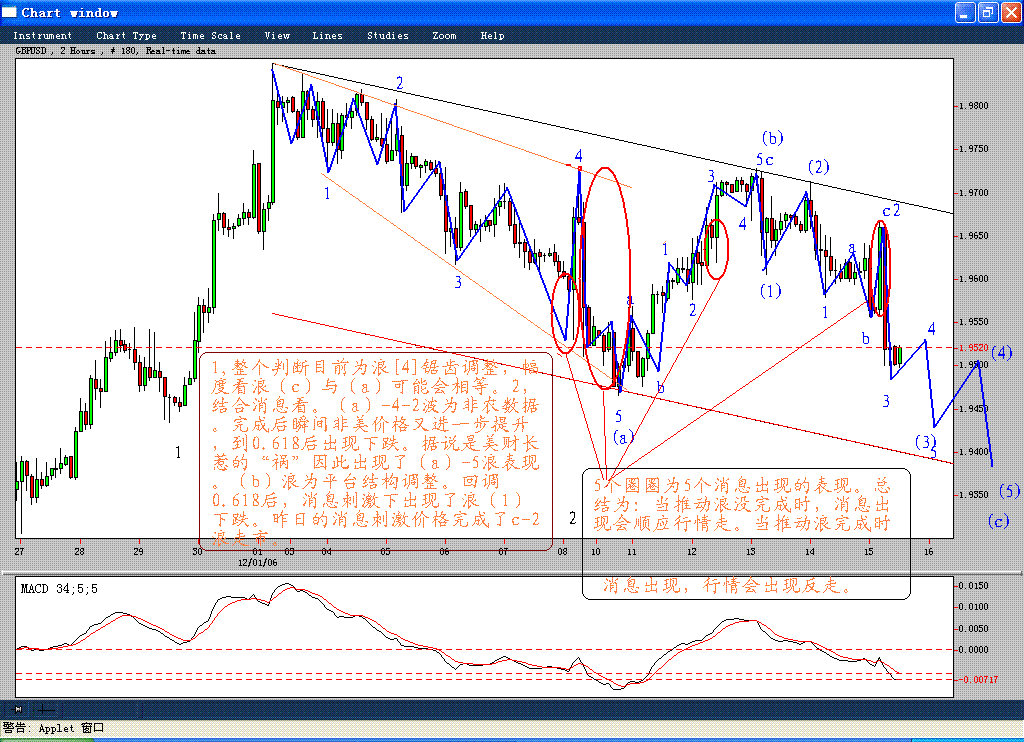Click the blue (5) wave label

[x=1009, y=491]
